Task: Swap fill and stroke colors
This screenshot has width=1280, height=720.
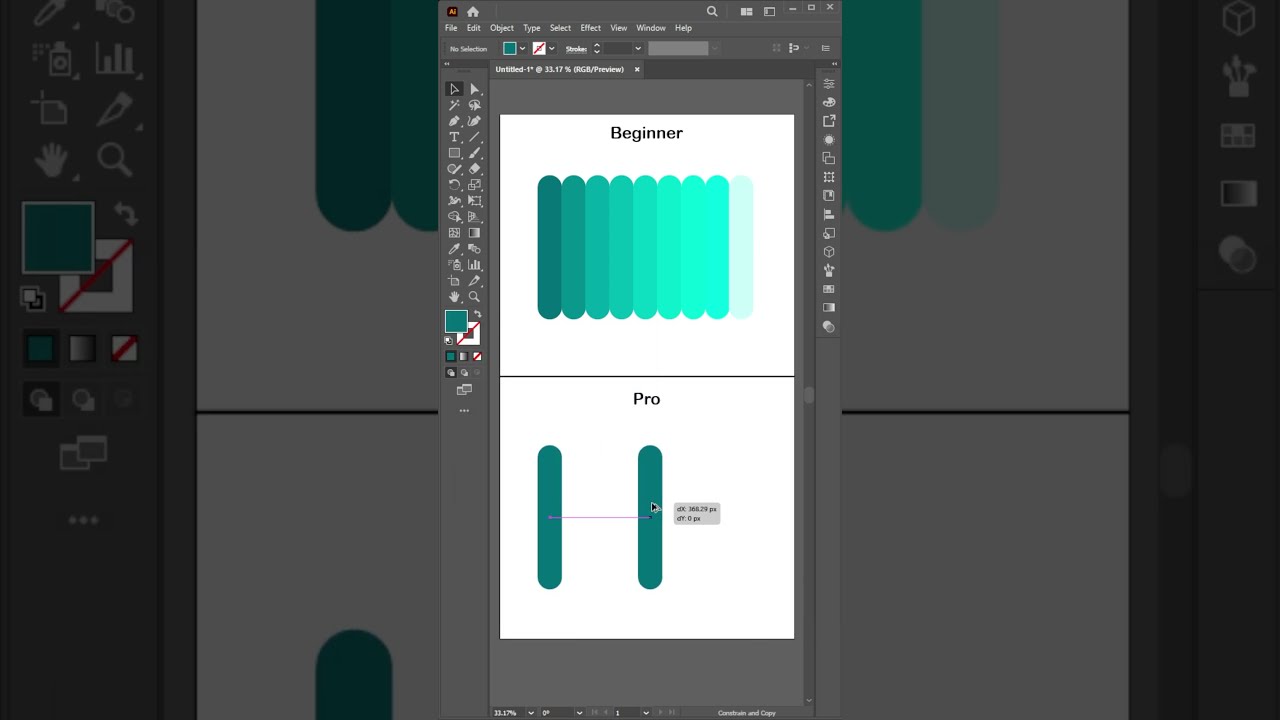Action: [477, 315]
